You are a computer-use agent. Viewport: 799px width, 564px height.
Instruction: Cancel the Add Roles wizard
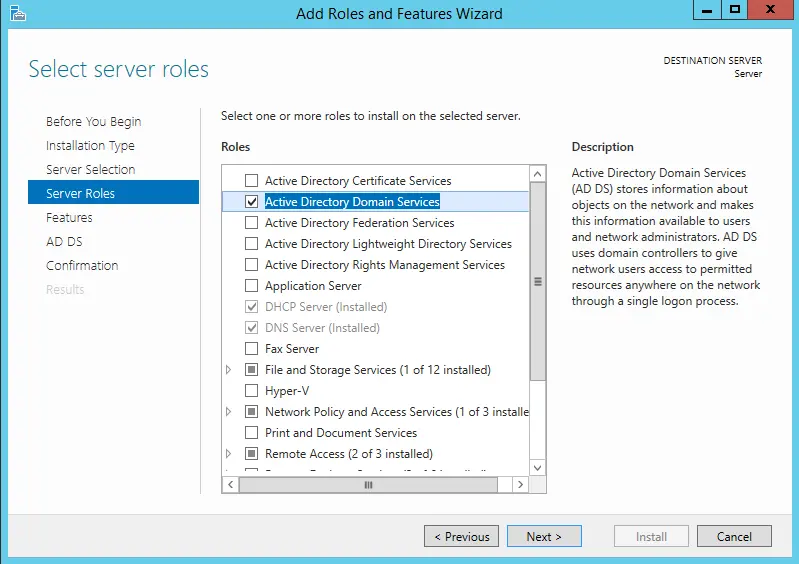point(734,537)
